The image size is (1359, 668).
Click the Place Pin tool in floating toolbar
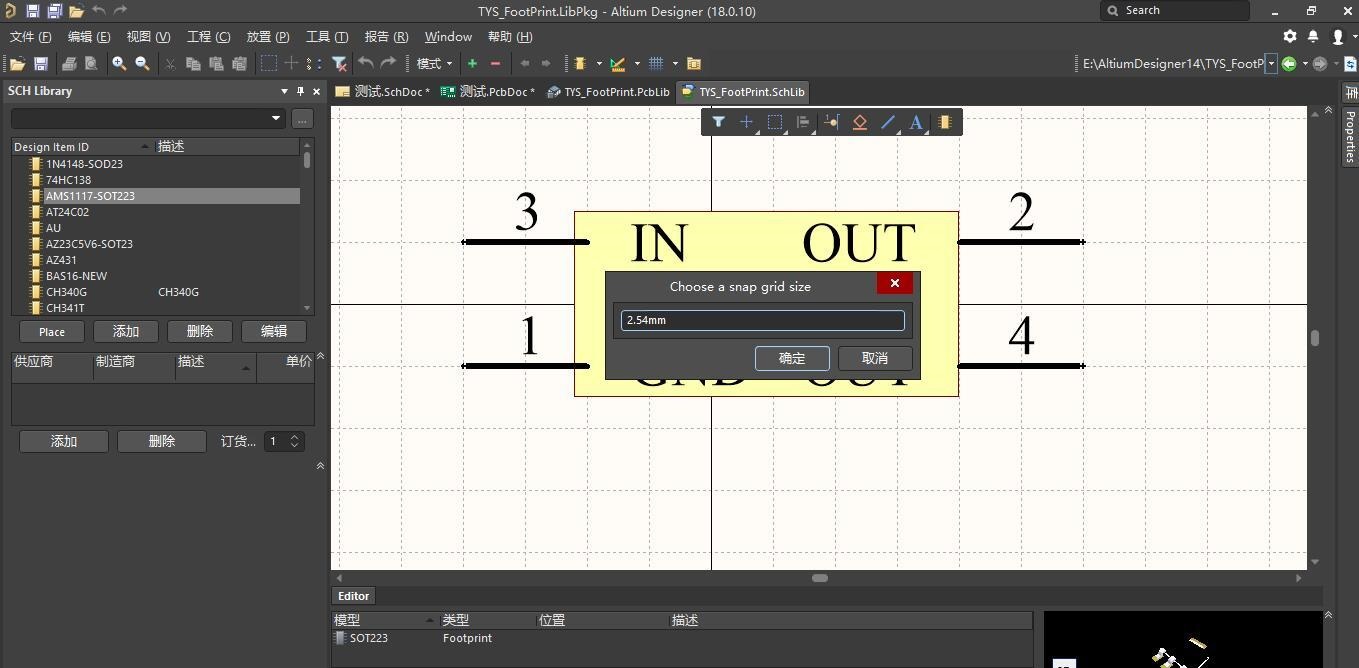tap(831, 122)
